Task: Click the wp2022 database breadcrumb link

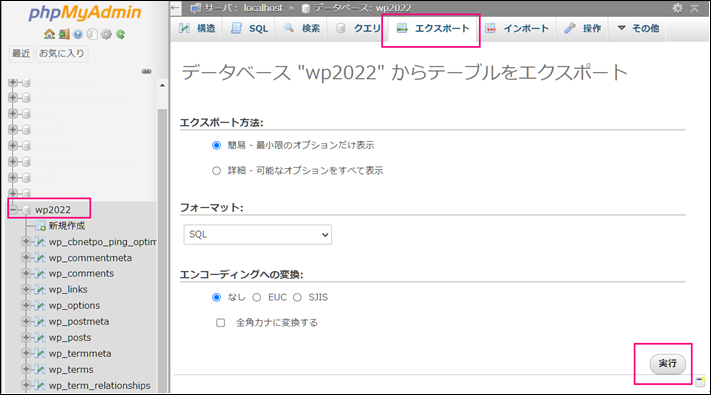Action: coord(394,8)
